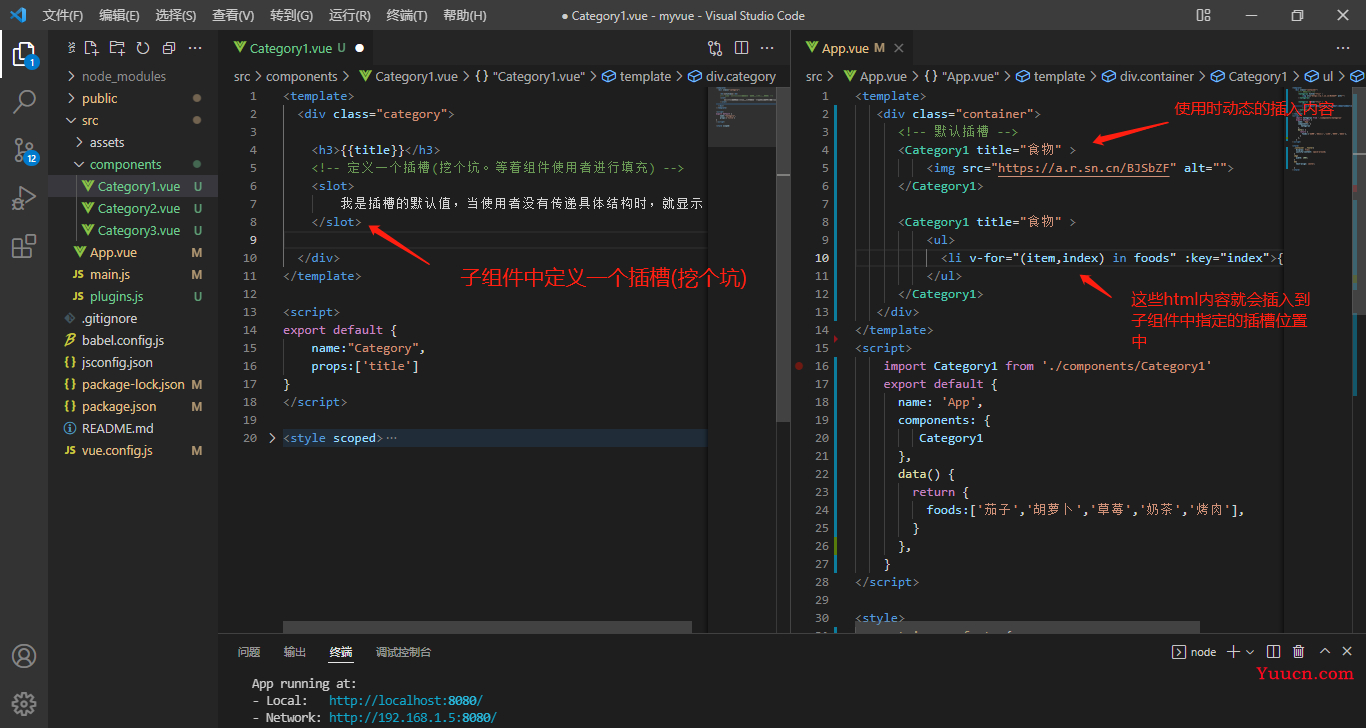This screenshot has height=728, width=1366.
Task: Open the Extensions view
Action: pos(24,247)
